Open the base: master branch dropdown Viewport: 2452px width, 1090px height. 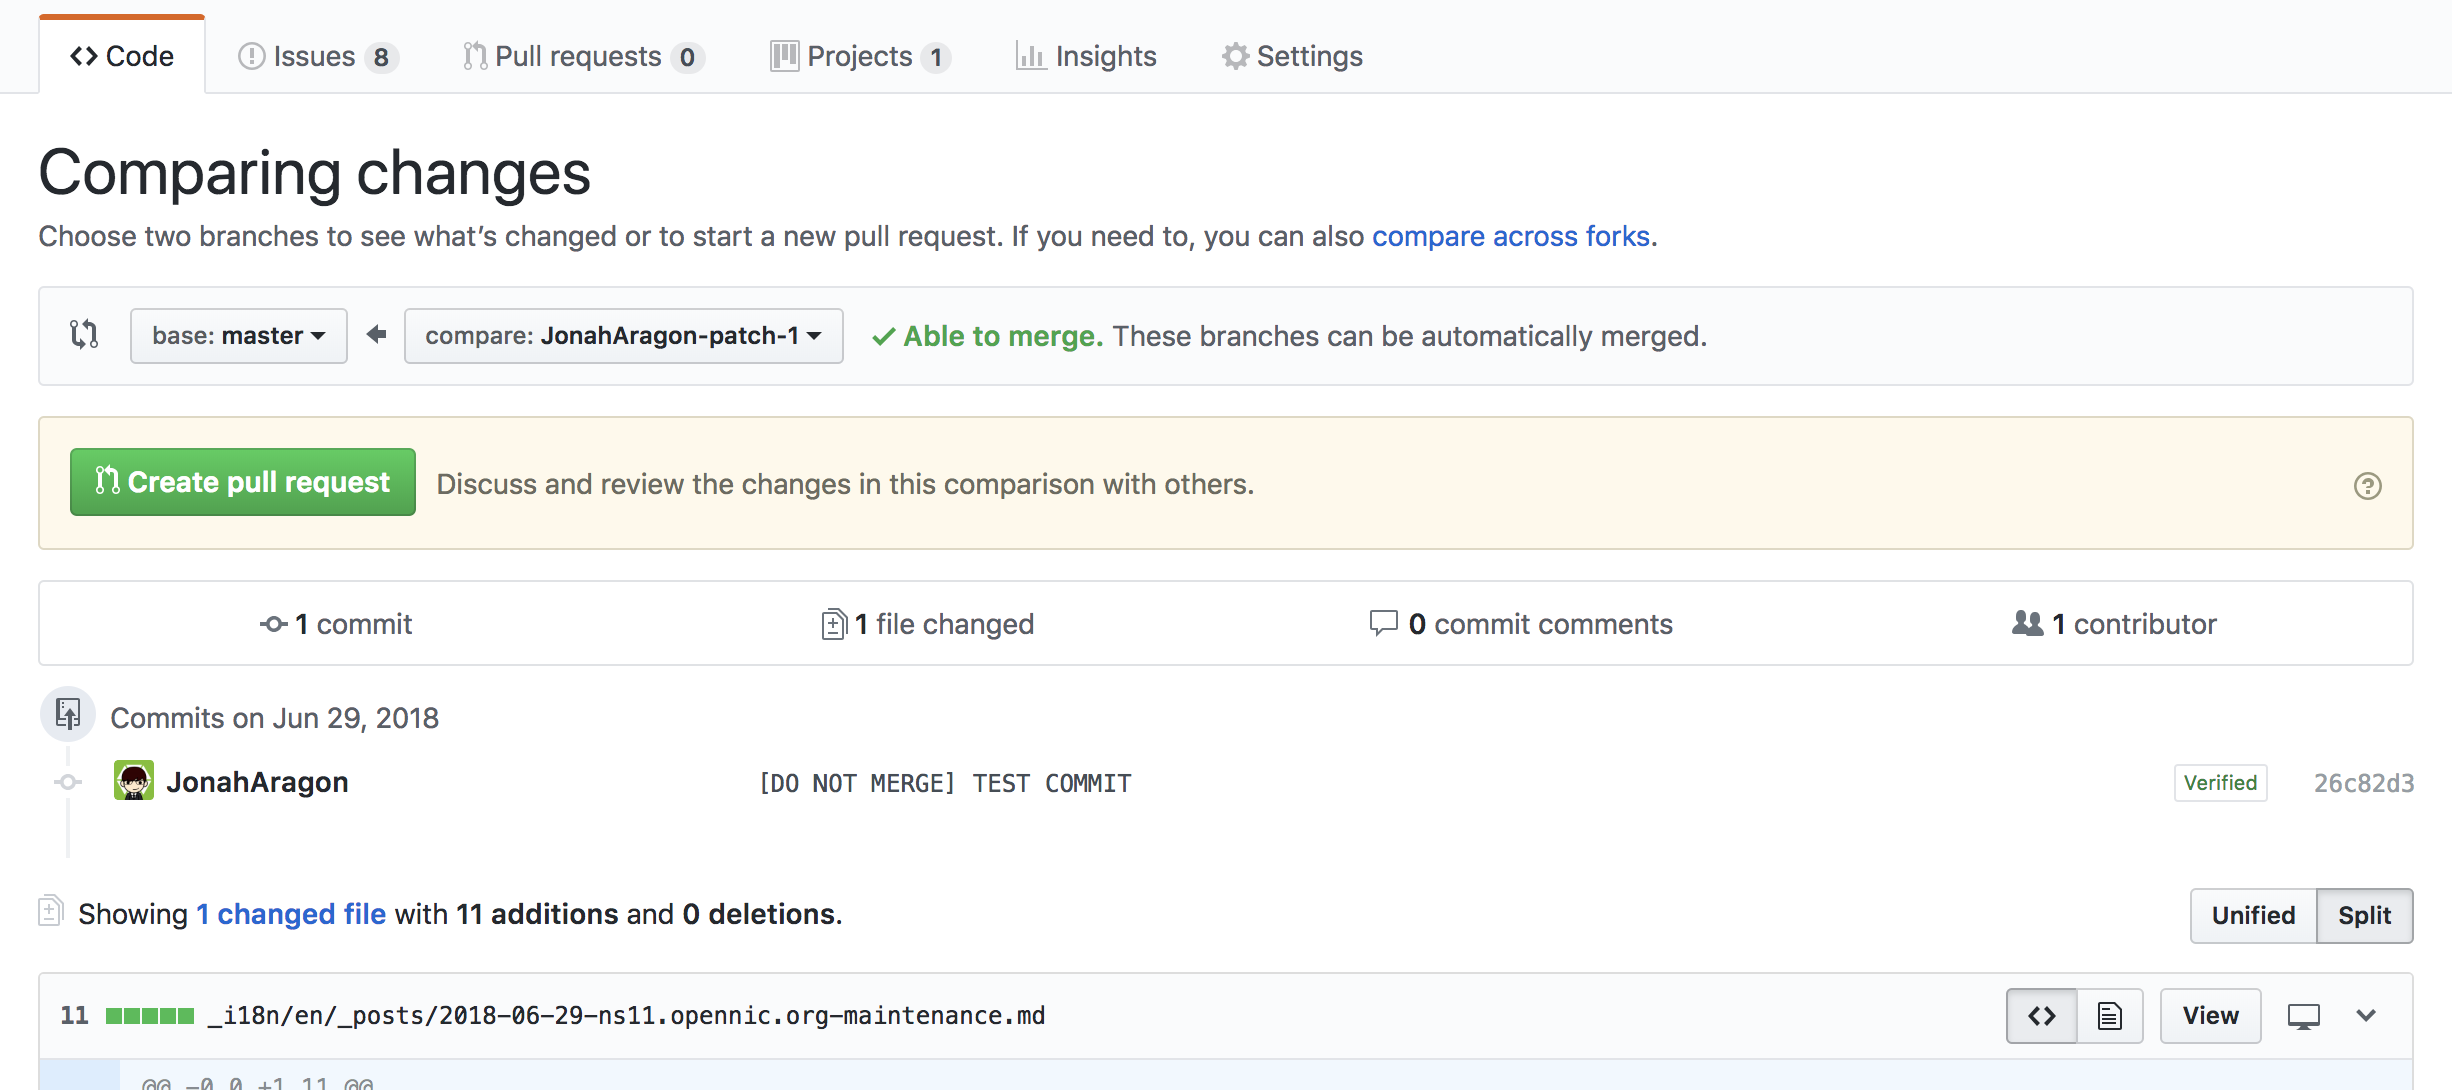(x=238, y=336)
